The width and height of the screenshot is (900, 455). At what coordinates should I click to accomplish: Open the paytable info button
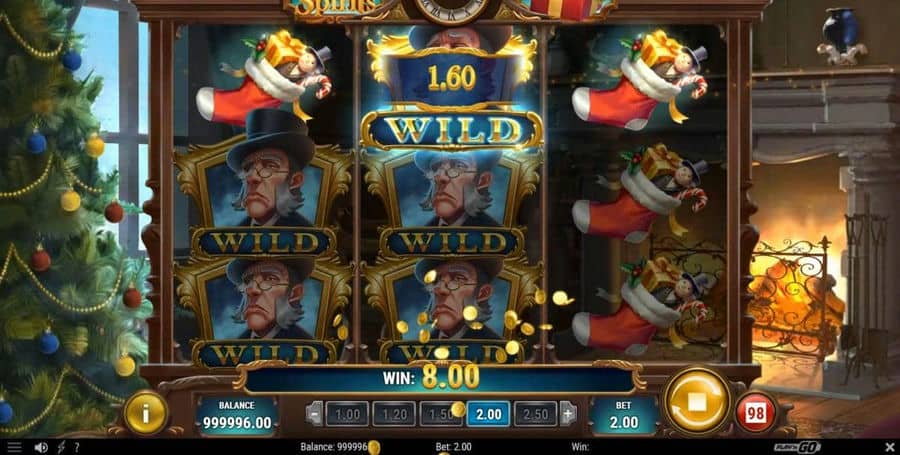(x=146, y=413)
